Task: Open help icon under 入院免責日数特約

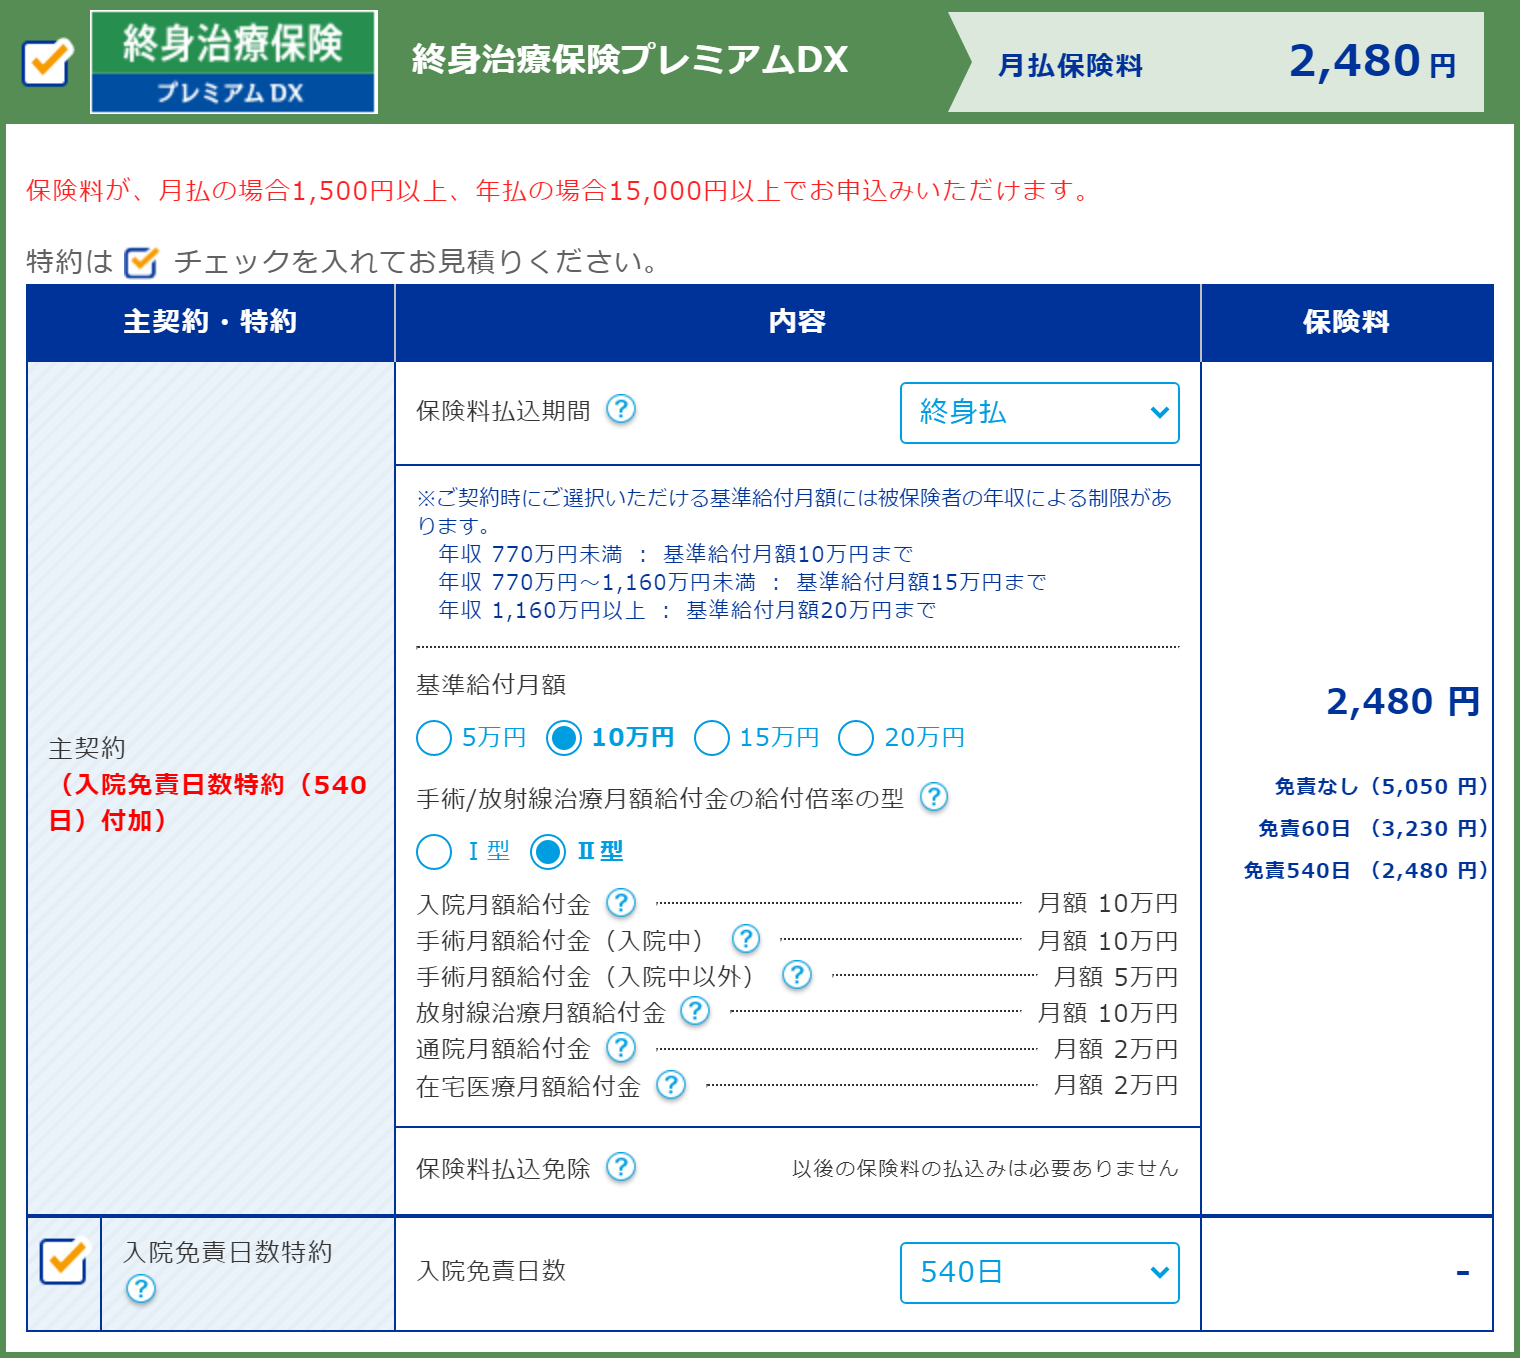Action: tap(141, 1289)
